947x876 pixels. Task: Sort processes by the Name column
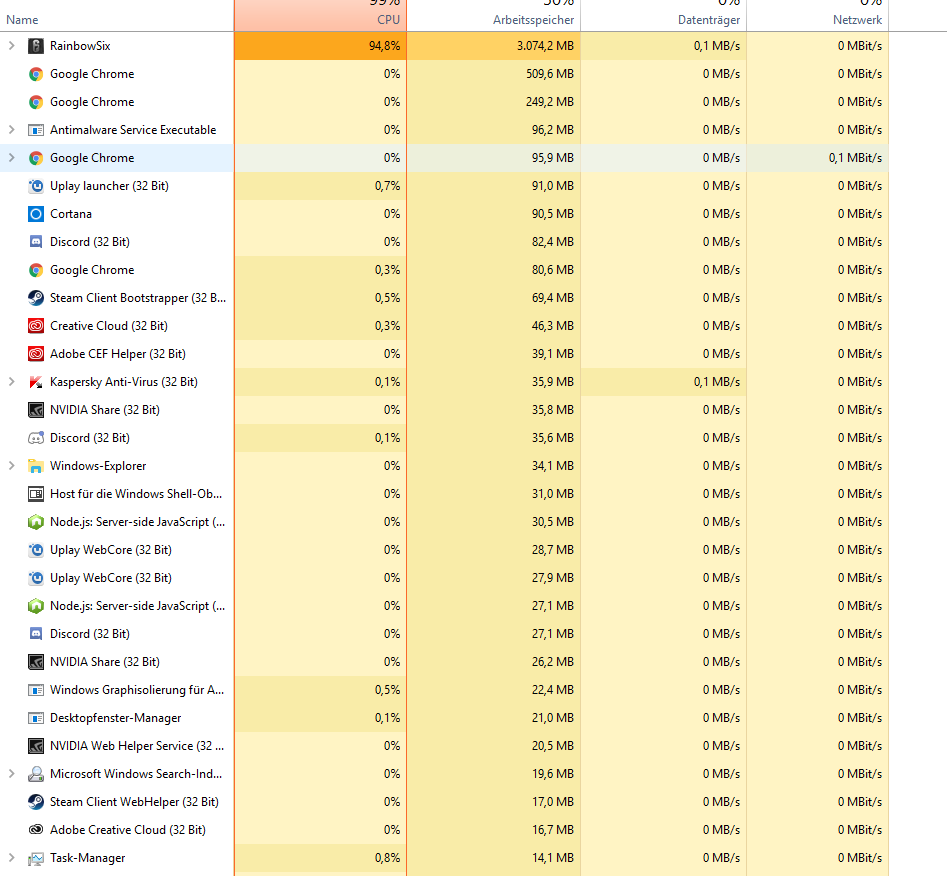click(x=117, y=16)
